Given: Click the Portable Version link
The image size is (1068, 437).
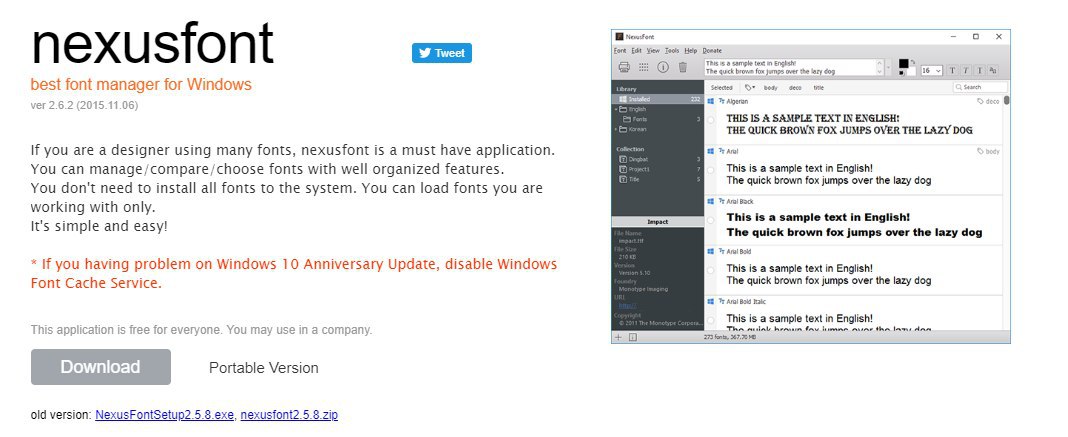Looking at the screenshot, I should point(264,368).
